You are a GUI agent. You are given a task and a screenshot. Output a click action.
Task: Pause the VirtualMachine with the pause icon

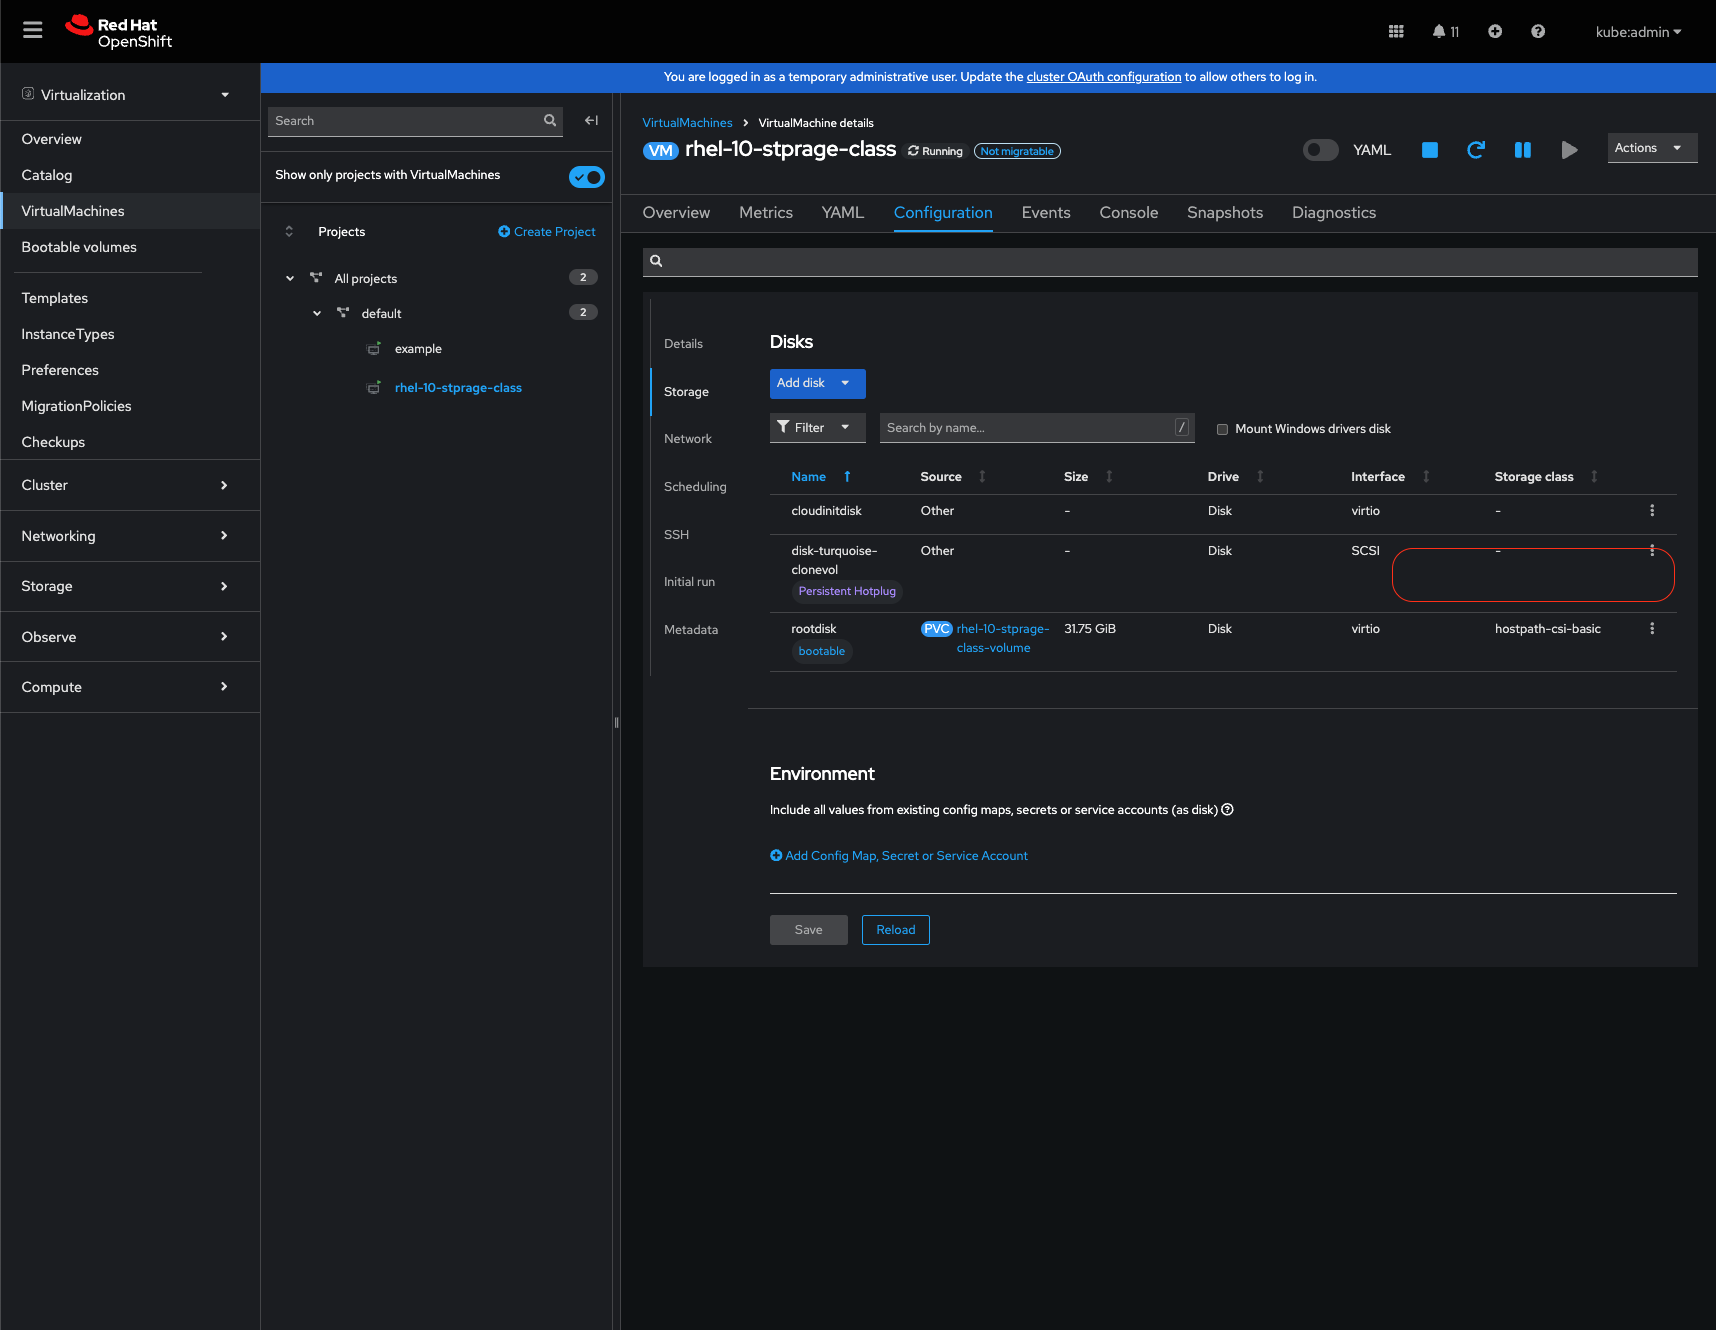[1522, 150]
